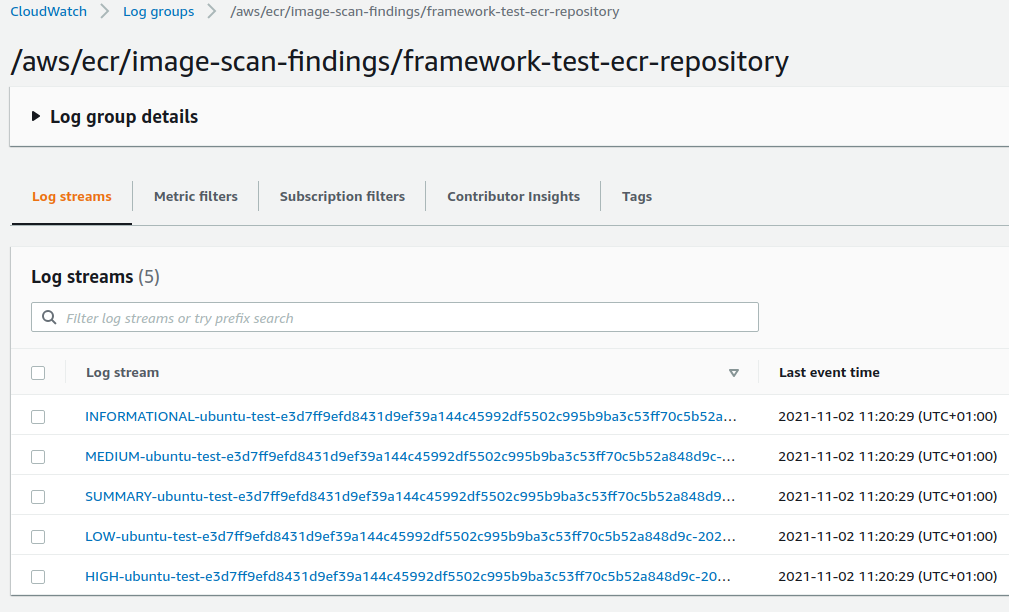Open the HIGH-ubuntu-test log stream link
The image size is (1009, 612).
tap(408, 576)
